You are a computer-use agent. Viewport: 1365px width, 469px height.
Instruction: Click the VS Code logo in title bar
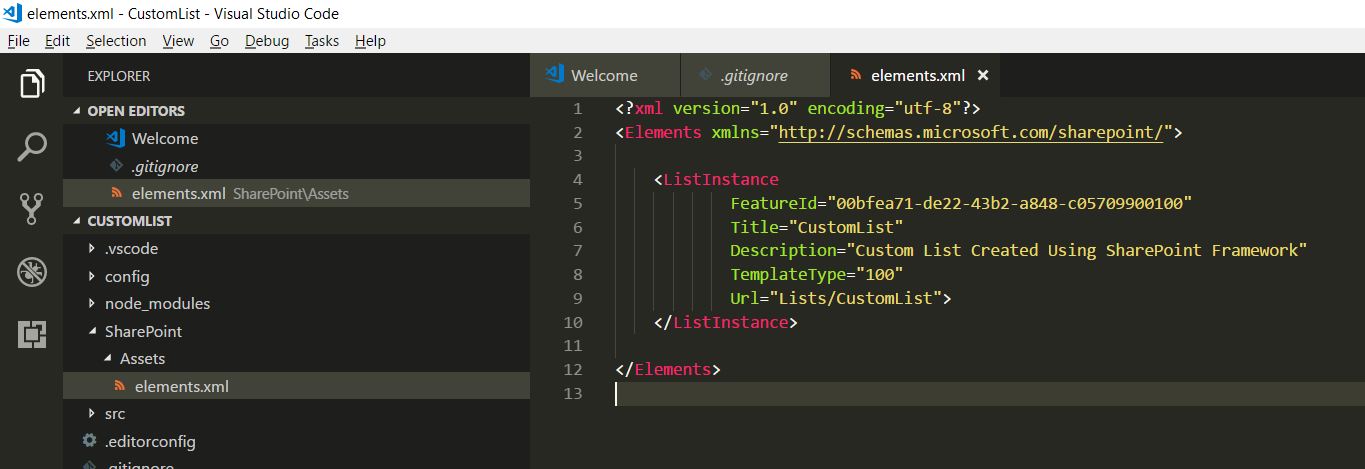click(13, 13)
